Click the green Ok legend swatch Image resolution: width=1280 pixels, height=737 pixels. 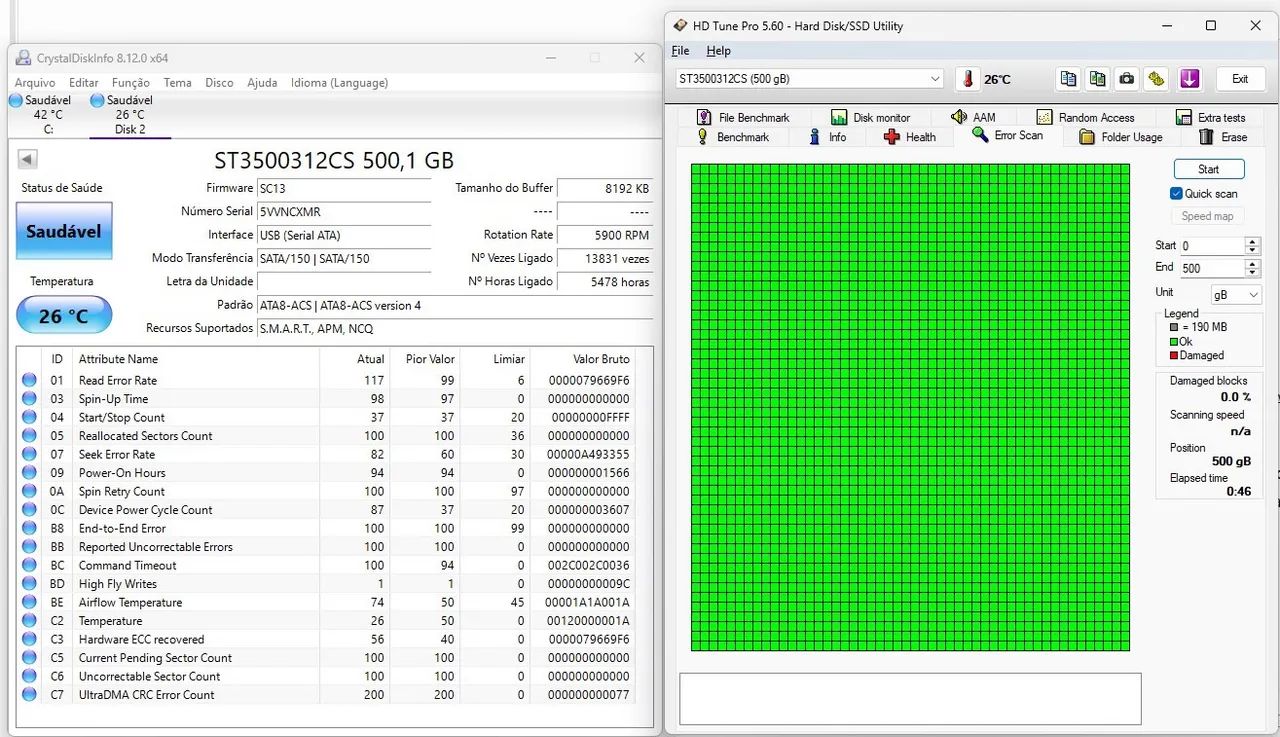pos(1174,341)
